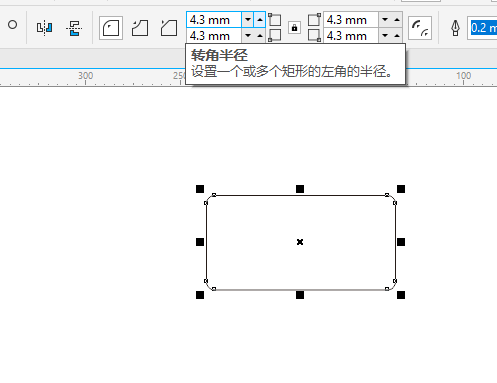Image resolution: width=497 pixels, height=383 pixels.
Task: Open bottom-left corner radius dropdown arrow
Action: click(x=248, y=35)
